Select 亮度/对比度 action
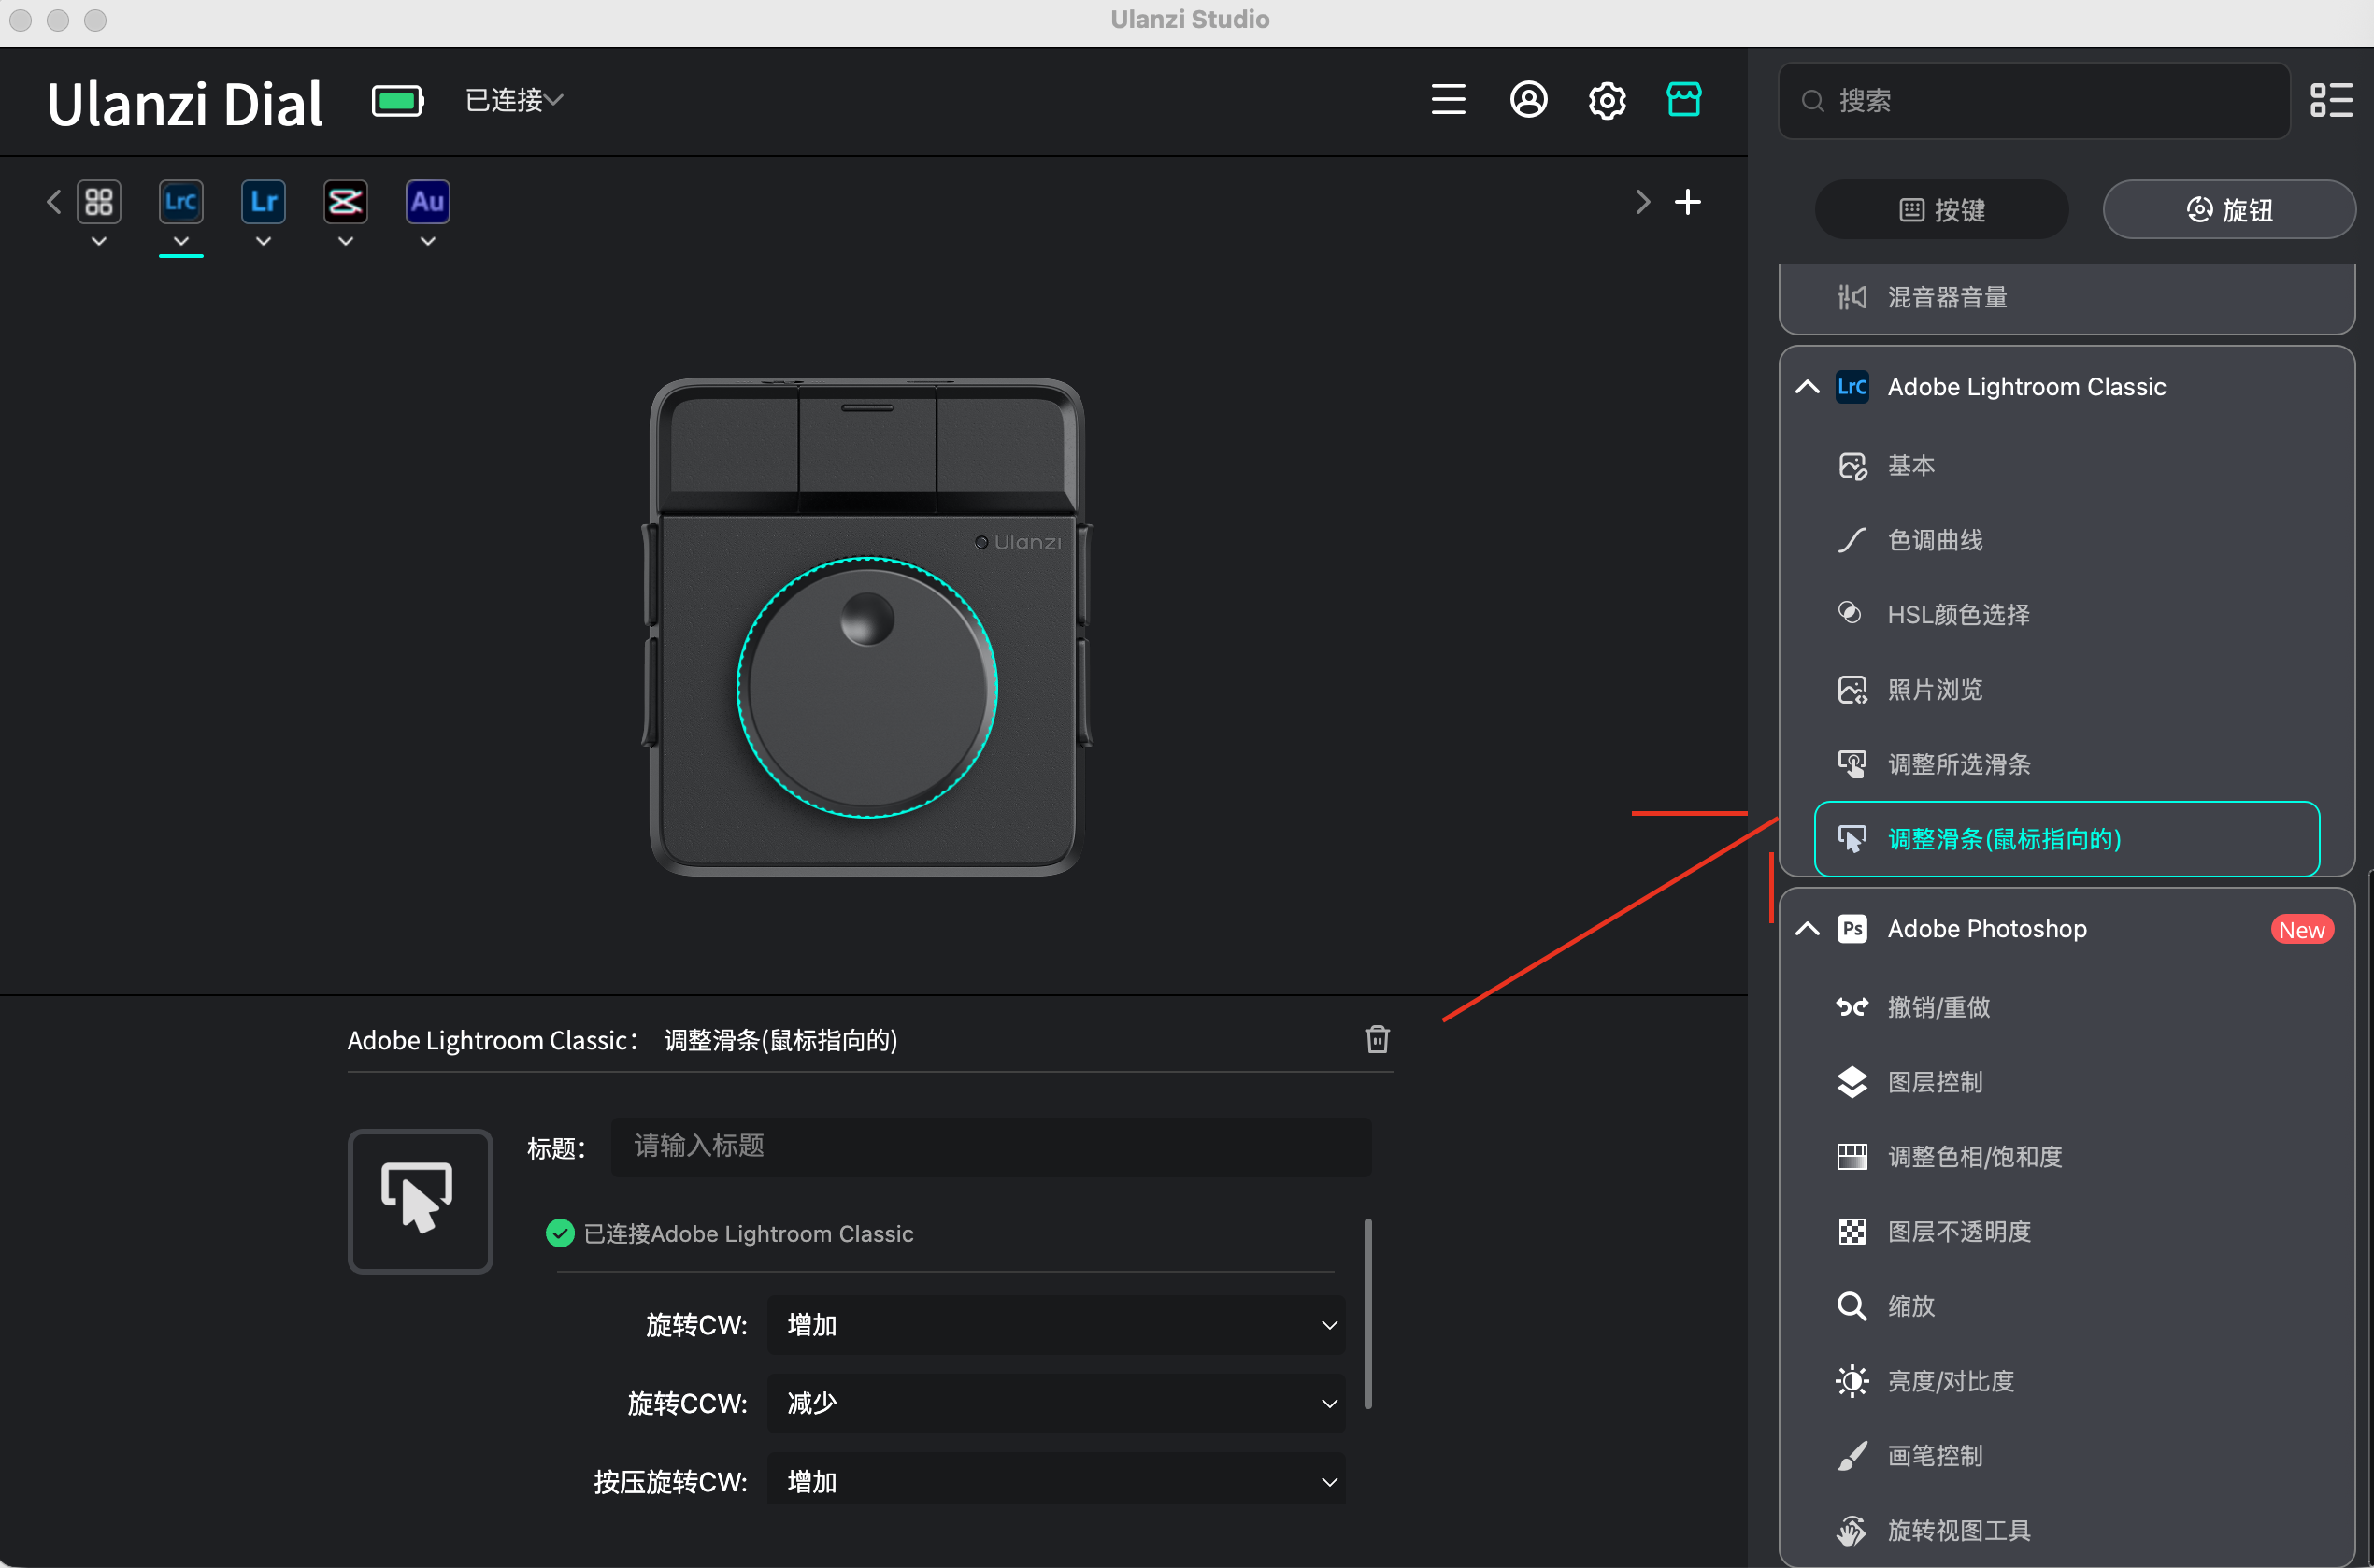Screen dimensions: 2374x1568 tap(2067, 1381)
